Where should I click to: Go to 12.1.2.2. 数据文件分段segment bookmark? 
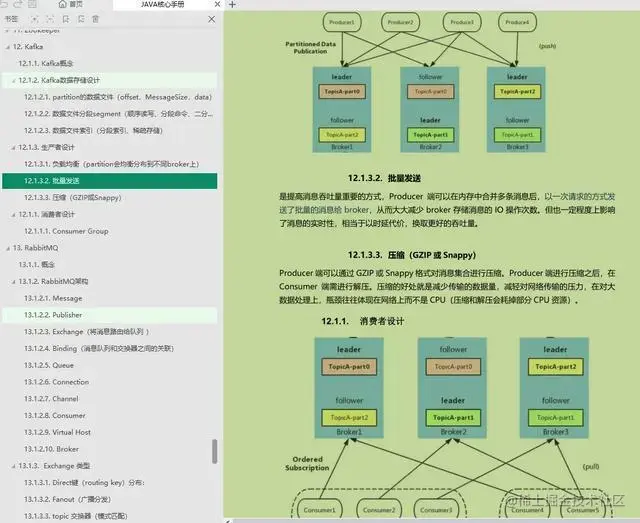[x=118, y=114]
